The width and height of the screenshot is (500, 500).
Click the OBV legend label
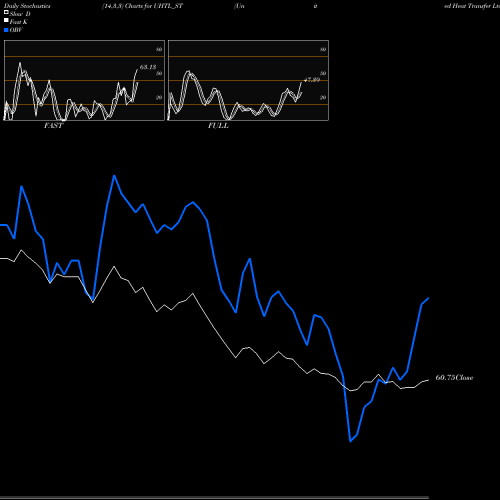(x=16, y=30)
